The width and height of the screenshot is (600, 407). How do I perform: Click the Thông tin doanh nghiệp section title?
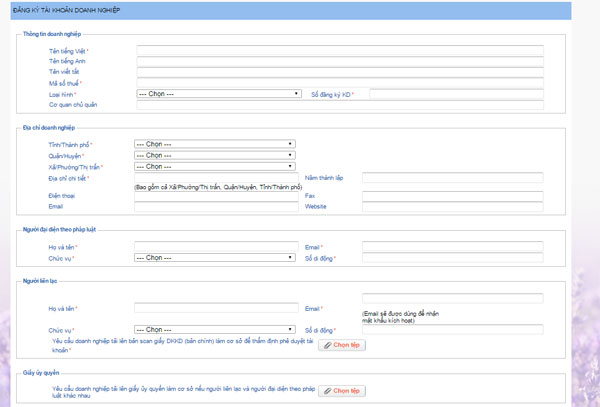(x=52, y=34)
